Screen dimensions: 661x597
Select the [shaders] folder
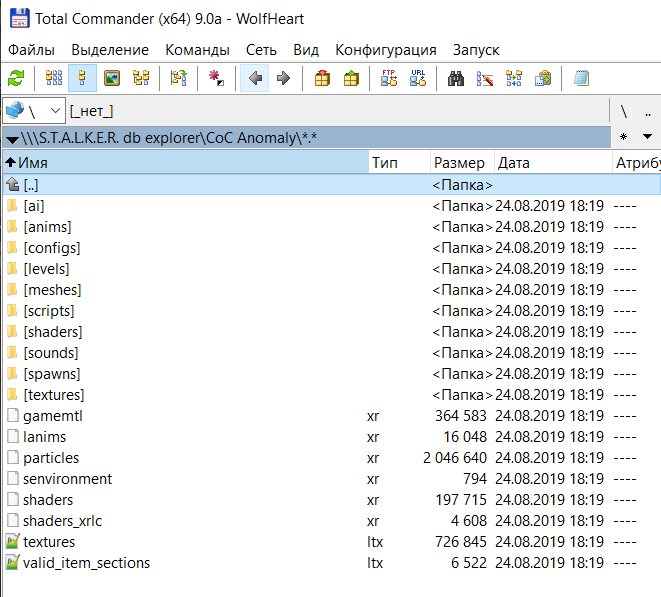331,332
